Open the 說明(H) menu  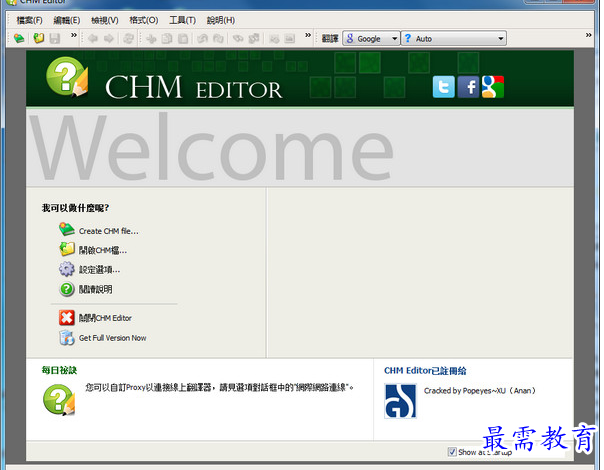(x=221, y=20)
